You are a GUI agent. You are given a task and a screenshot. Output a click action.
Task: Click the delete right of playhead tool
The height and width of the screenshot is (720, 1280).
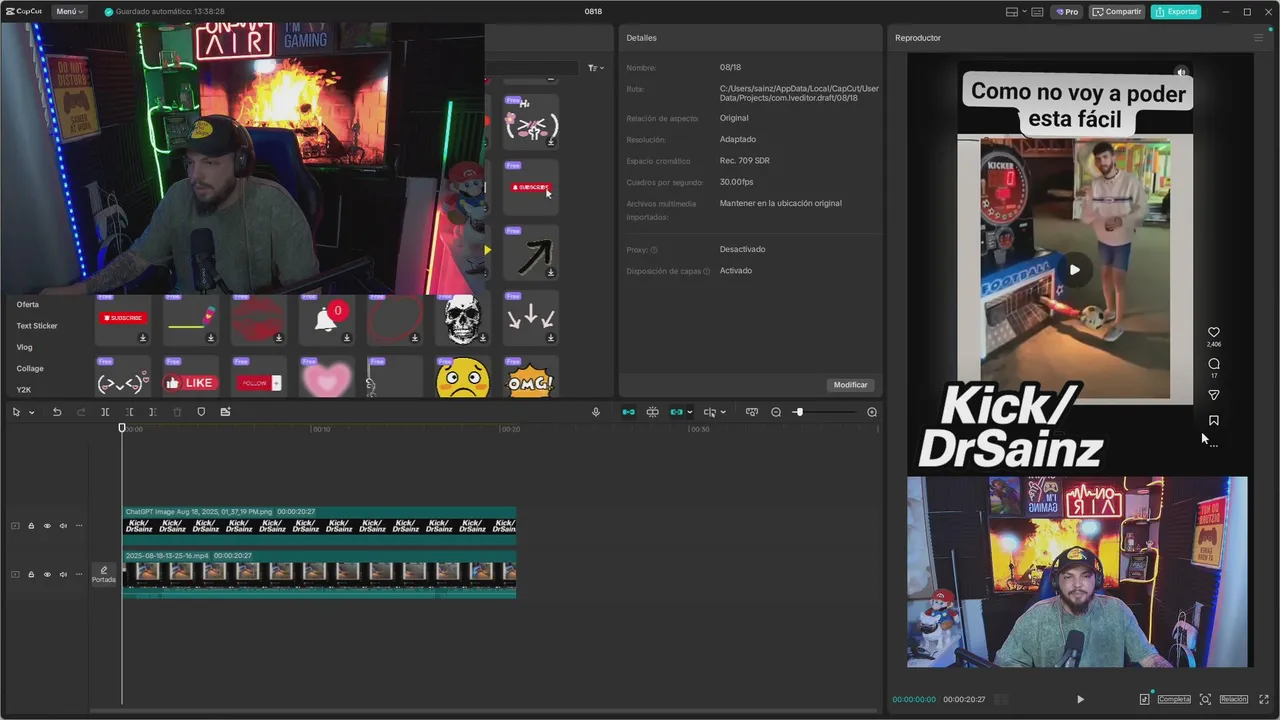[x=152, y=412]
